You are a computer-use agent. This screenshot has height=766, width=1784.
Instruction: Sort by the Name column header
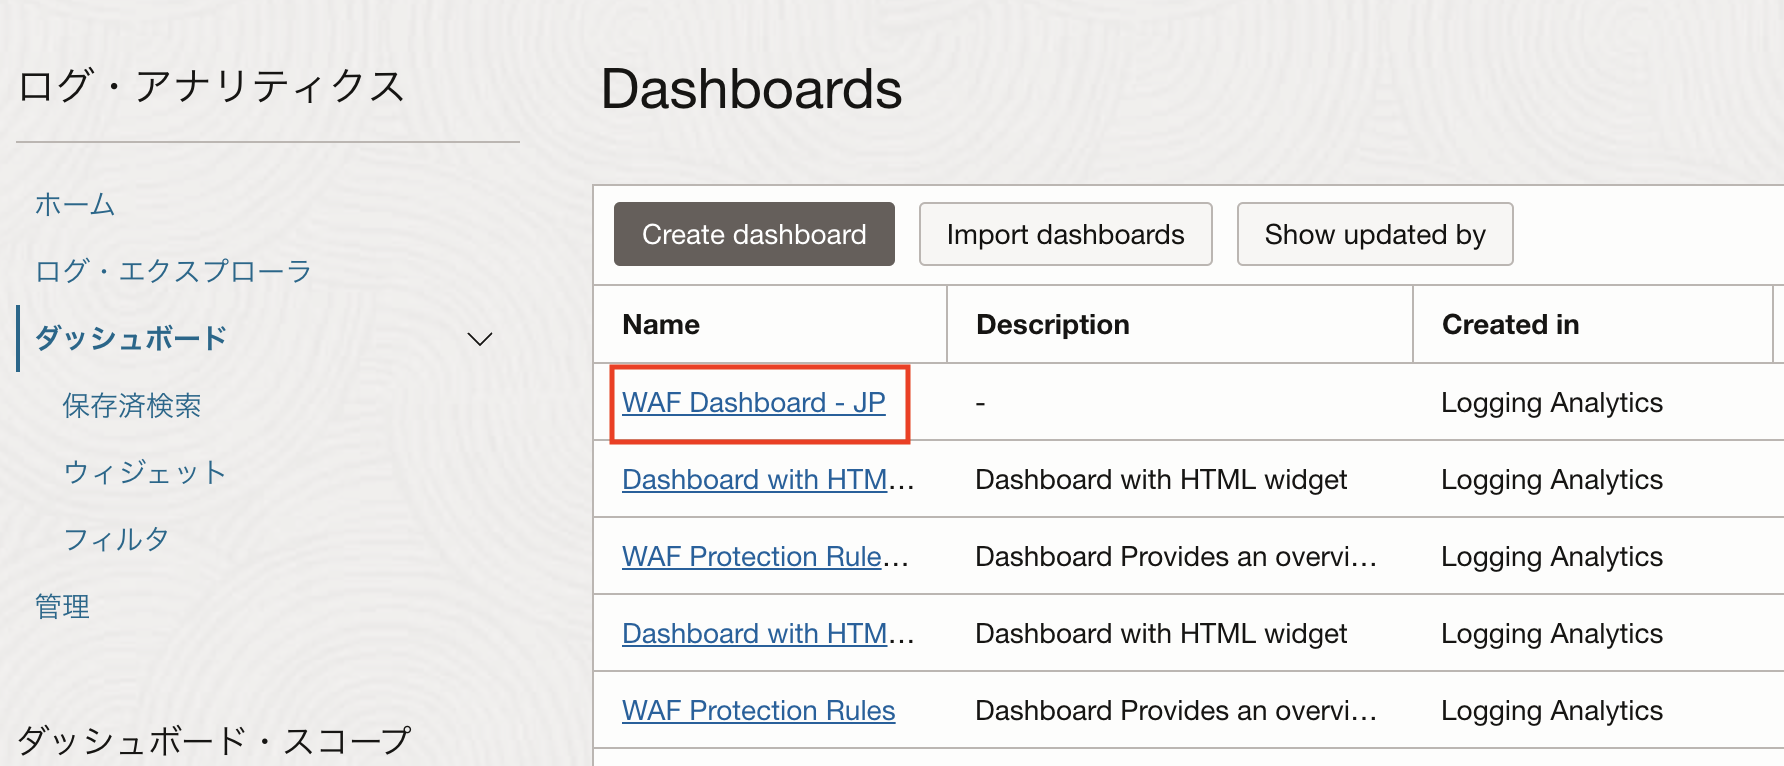pyautogui.click(x=661, y=325)
